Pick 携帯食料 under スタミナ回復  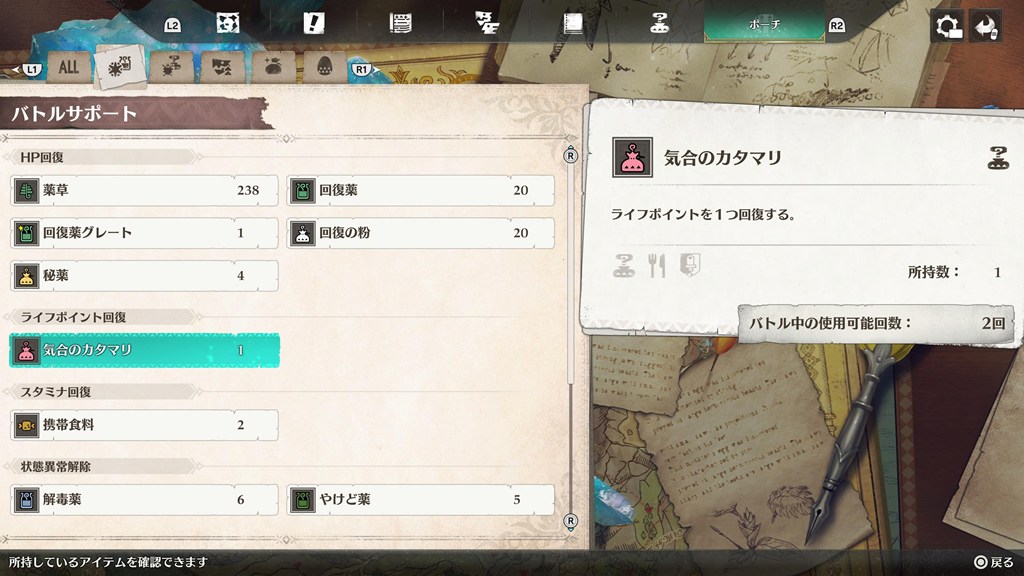(144, 425)
